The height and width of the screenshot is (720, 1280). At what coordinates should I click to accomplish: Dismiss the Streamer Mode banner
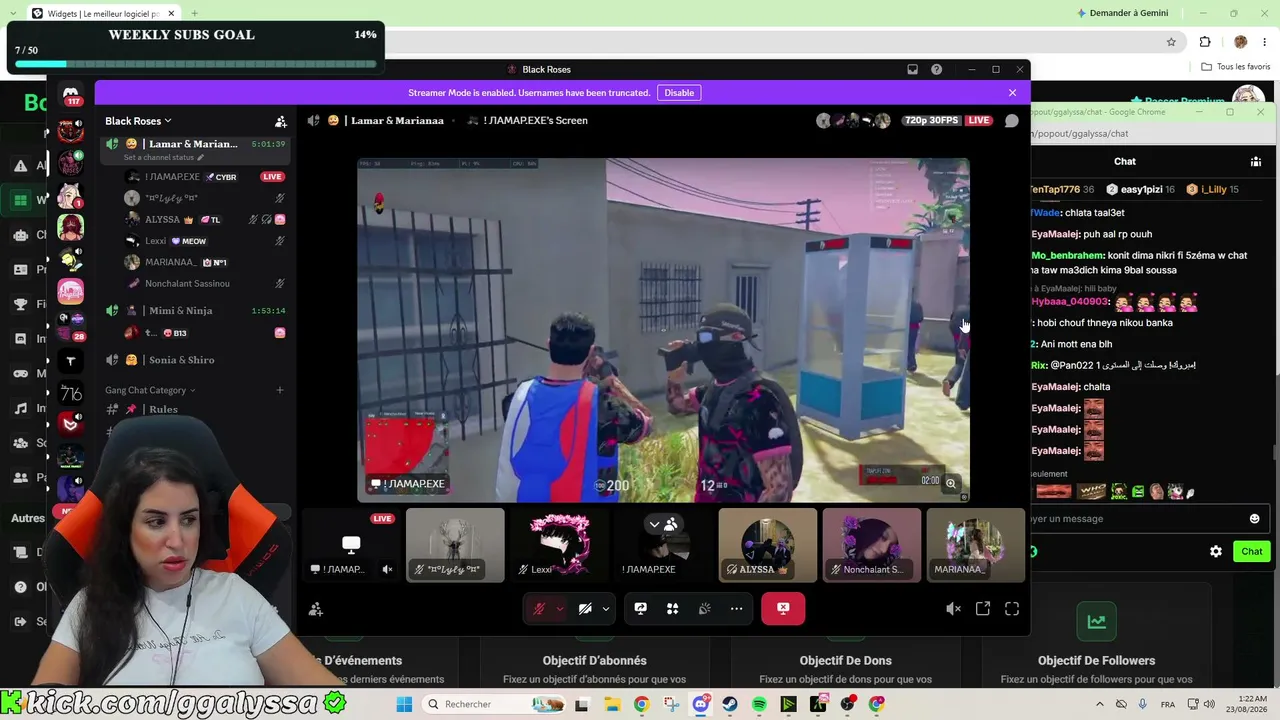tap(1012, 93)
